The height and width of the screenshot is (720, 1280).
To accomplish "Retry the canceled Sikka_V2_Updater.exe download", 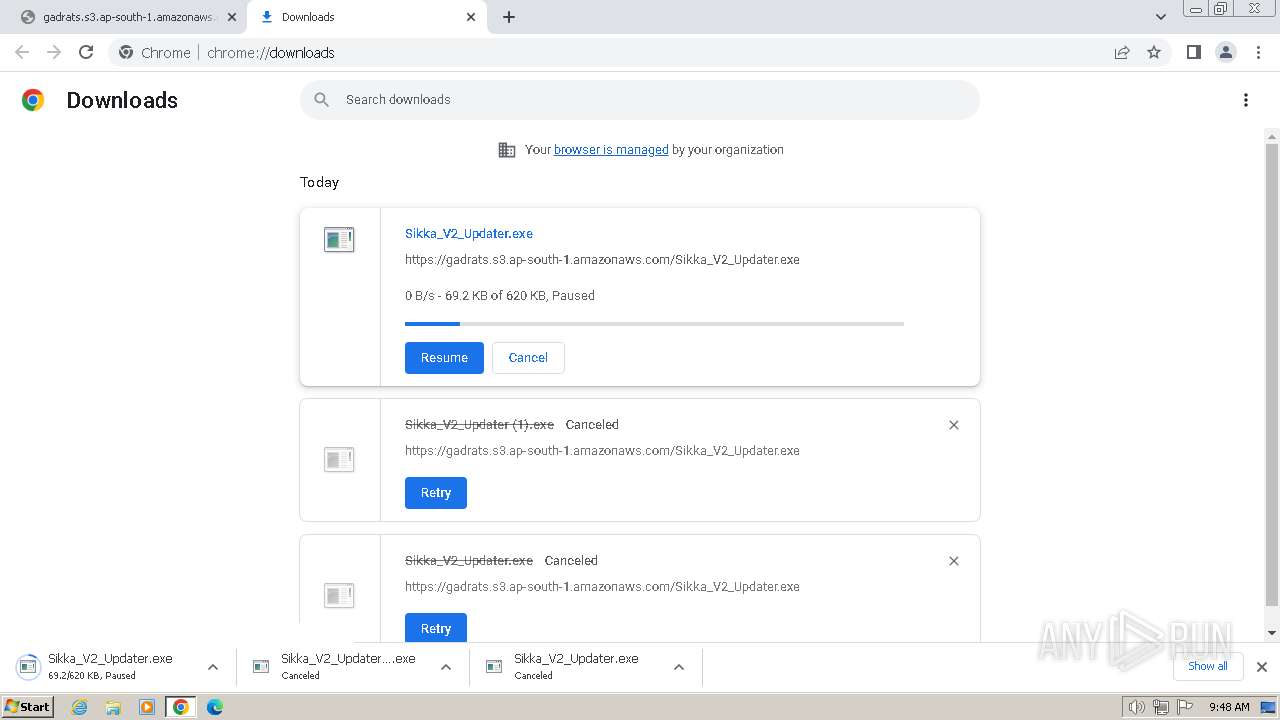I will coord(436,628).
